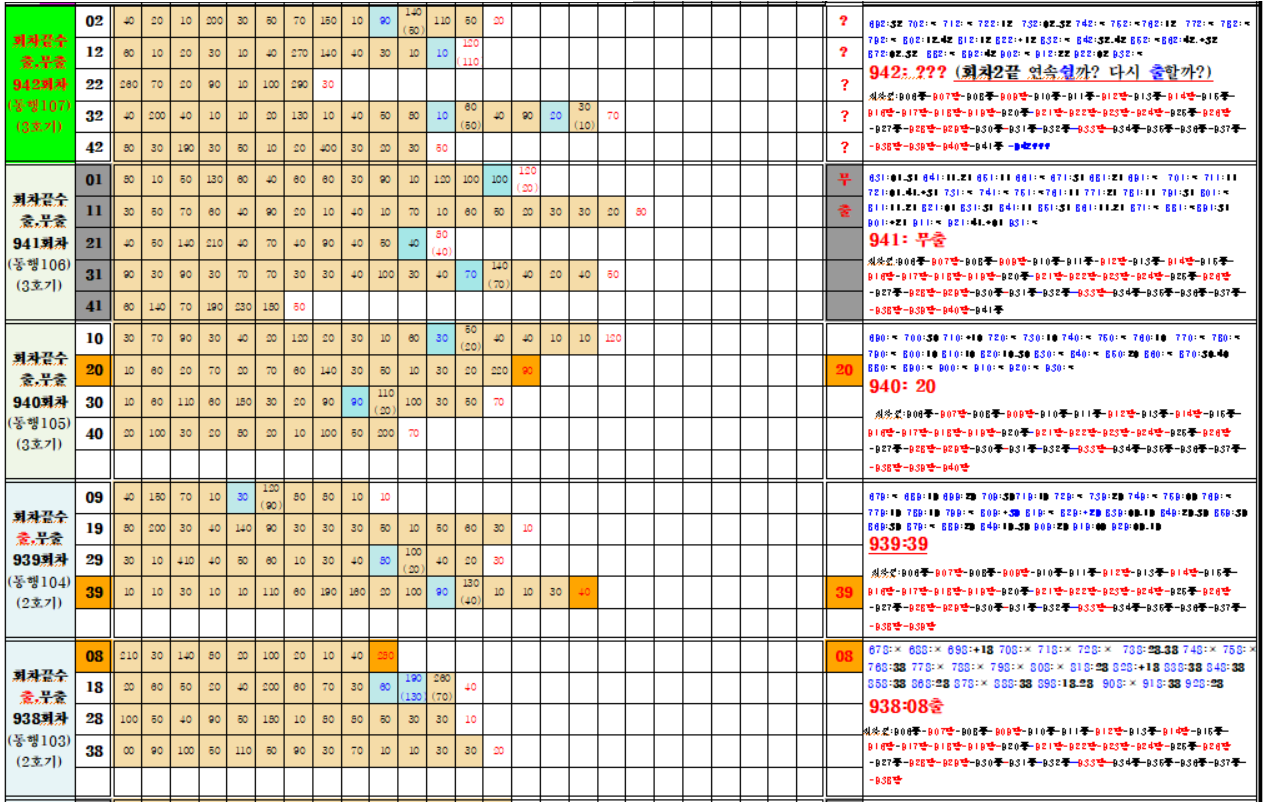Viewport: 1267px width, 803px height.
Task: Select orange 39 cell in right result column
Action: point(844,592)
